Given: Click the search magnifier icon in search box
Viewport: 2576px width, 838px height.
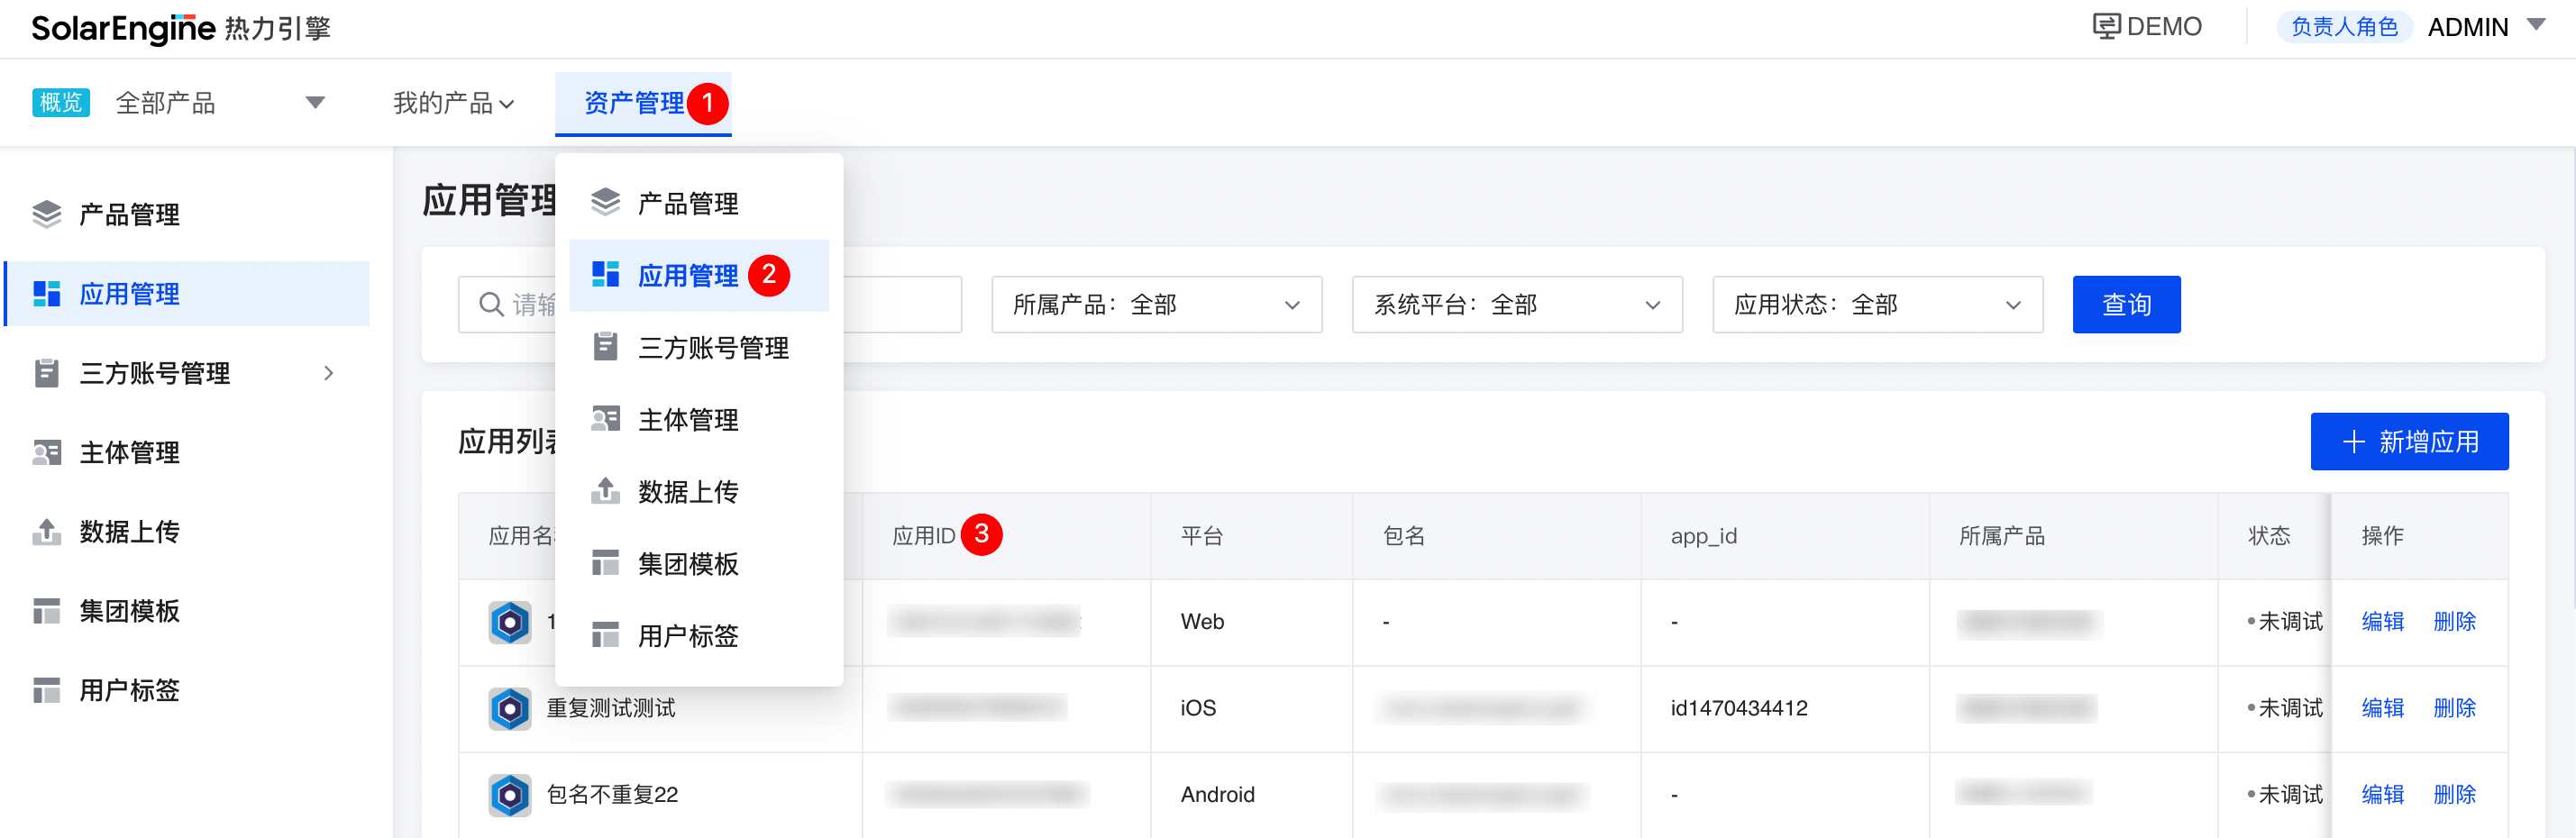Looking at the screenshot, I should pos(490,304).
